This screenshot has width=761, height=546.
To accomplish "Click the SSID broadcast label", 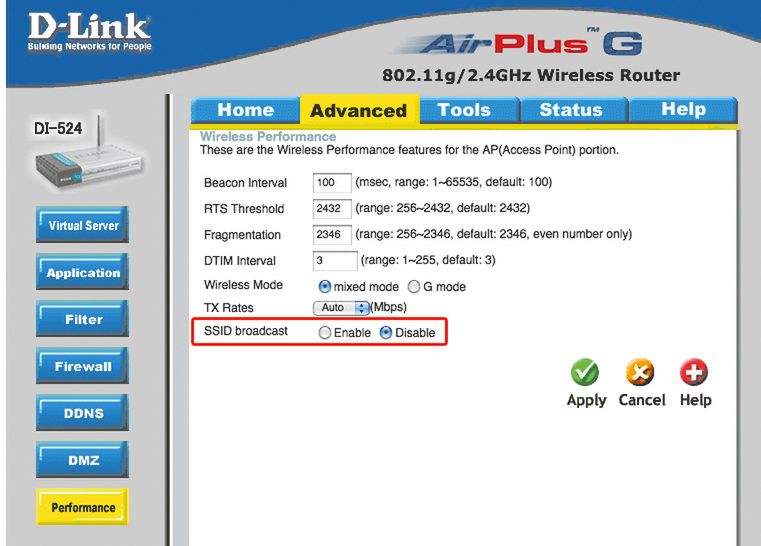I will [x=246, y=331].
